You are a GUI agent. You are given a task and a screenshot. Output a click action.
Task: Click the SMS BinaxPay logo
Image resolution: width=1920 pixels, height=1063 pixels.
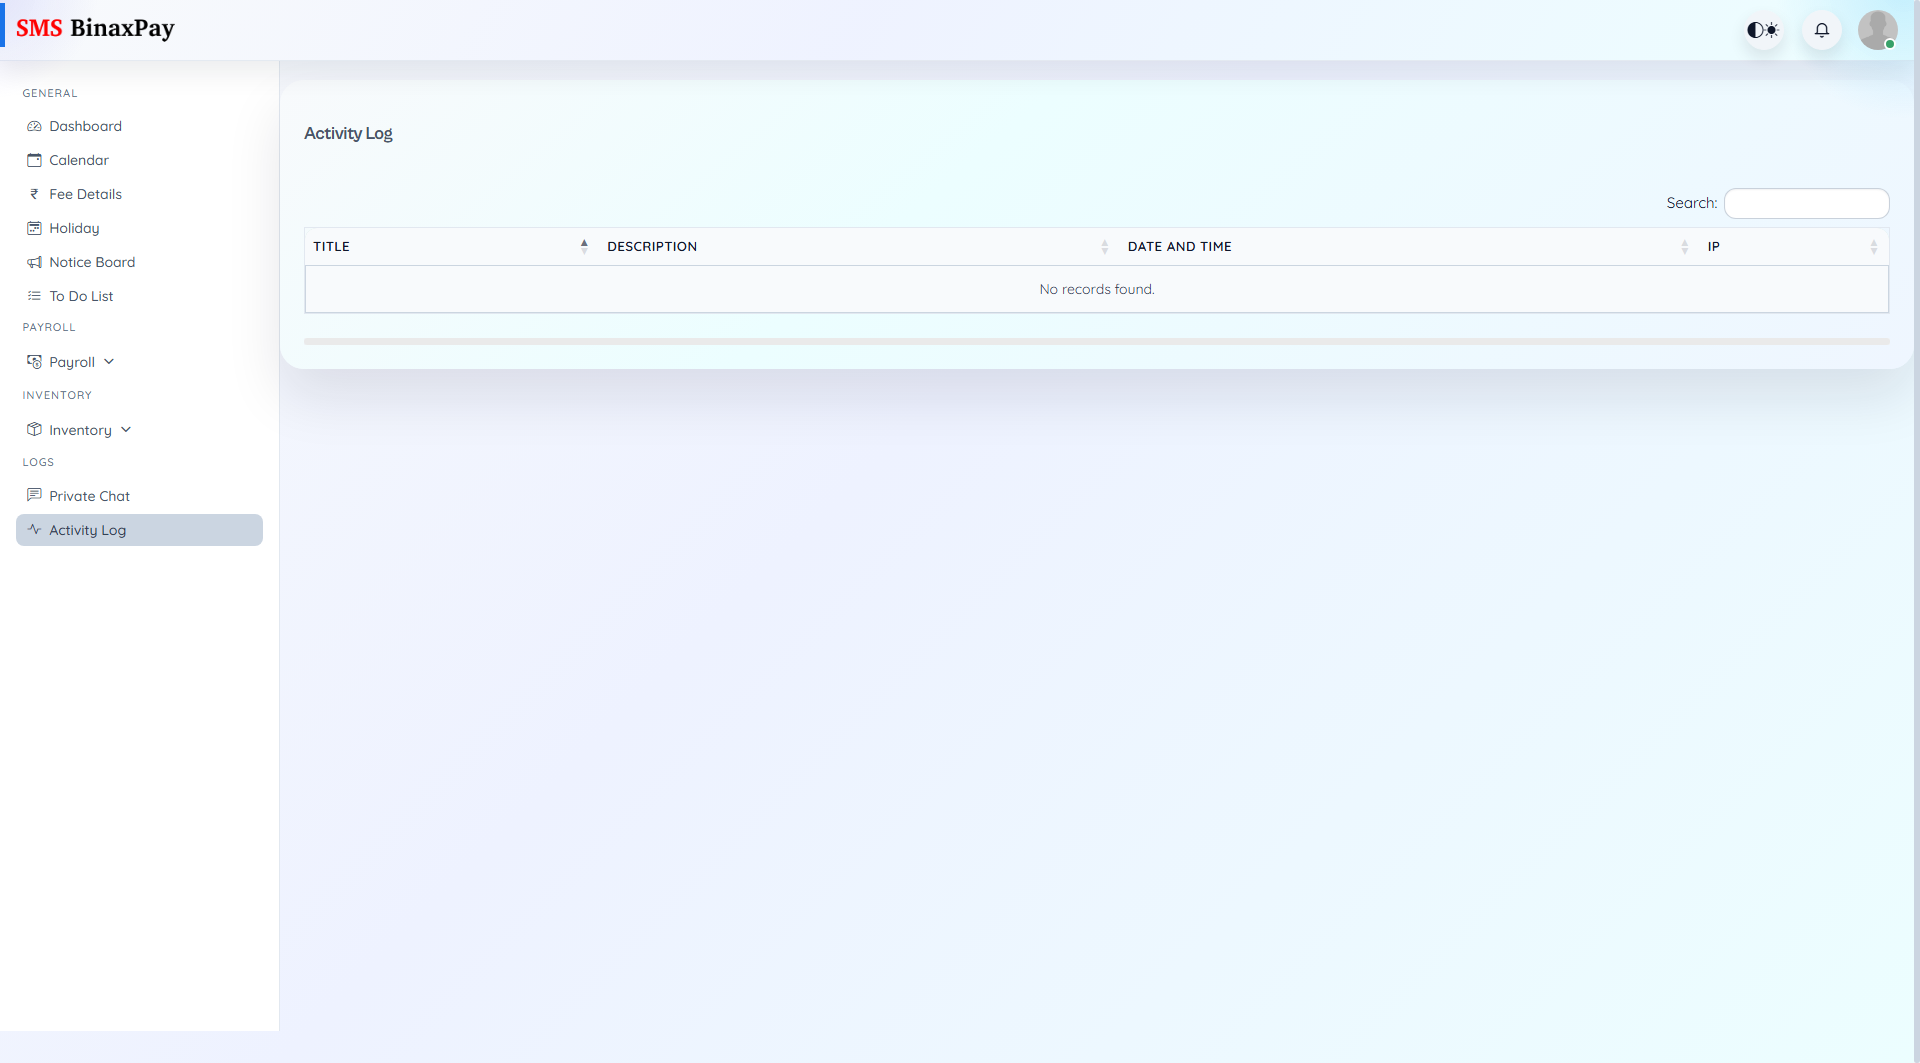pyautogui.click(x=96, y=28)
